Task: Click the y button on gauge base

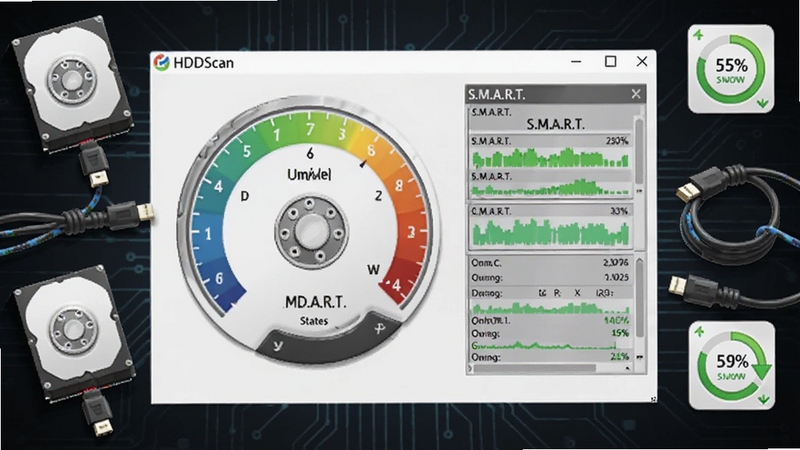Action: coord(277,345)
